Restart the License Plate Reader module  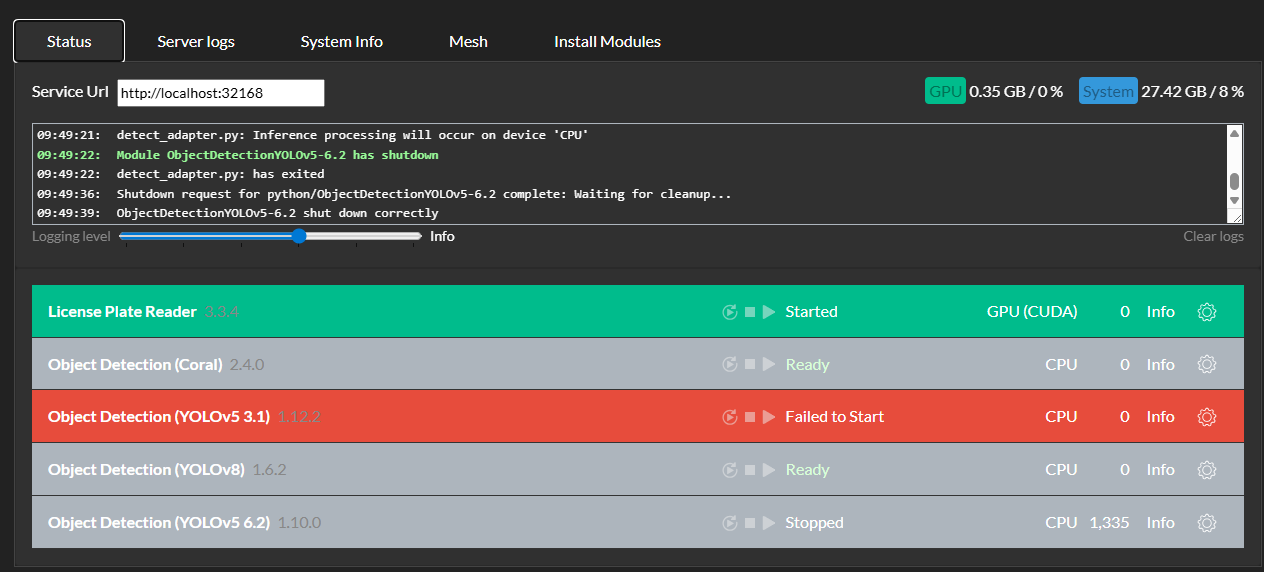(x=729, y=312)
